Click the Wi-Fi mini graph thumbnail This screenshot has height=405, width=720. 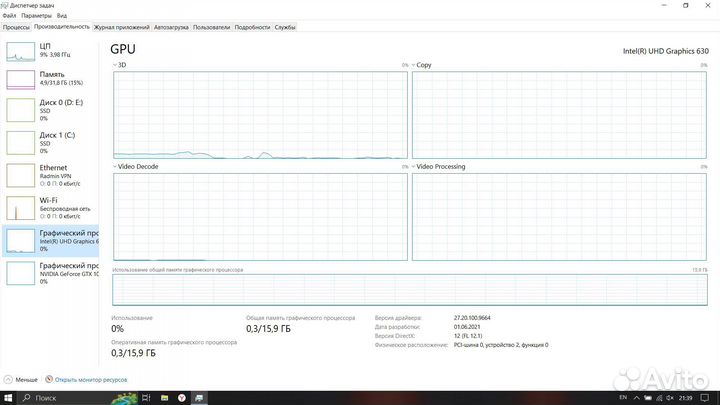coord(21,208)
